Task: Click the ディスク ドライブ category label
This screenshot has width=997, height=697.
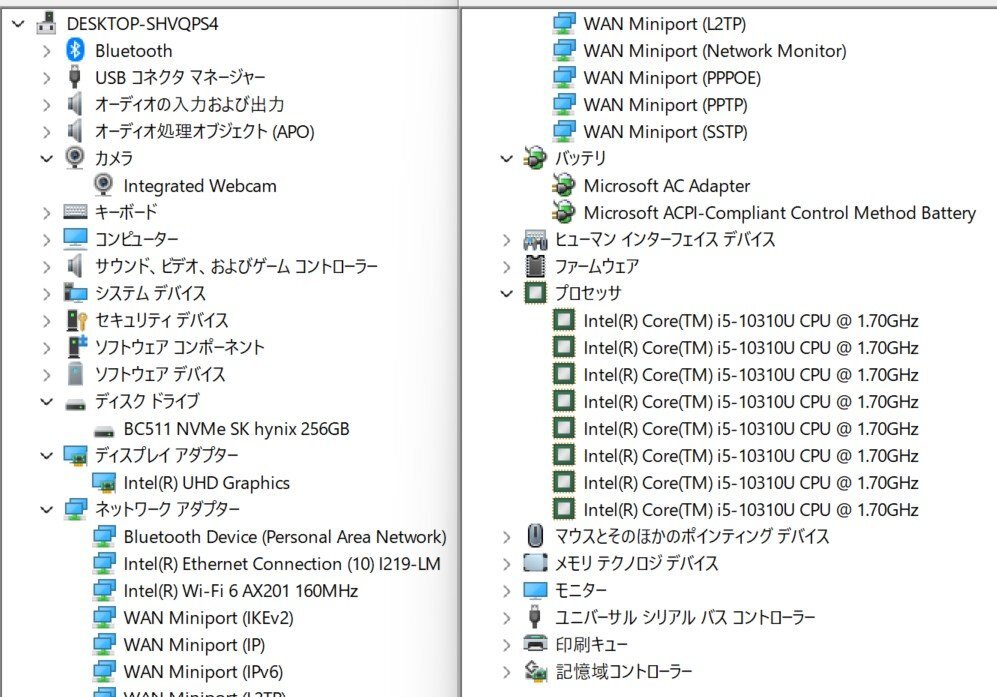Action: [148, 401]
